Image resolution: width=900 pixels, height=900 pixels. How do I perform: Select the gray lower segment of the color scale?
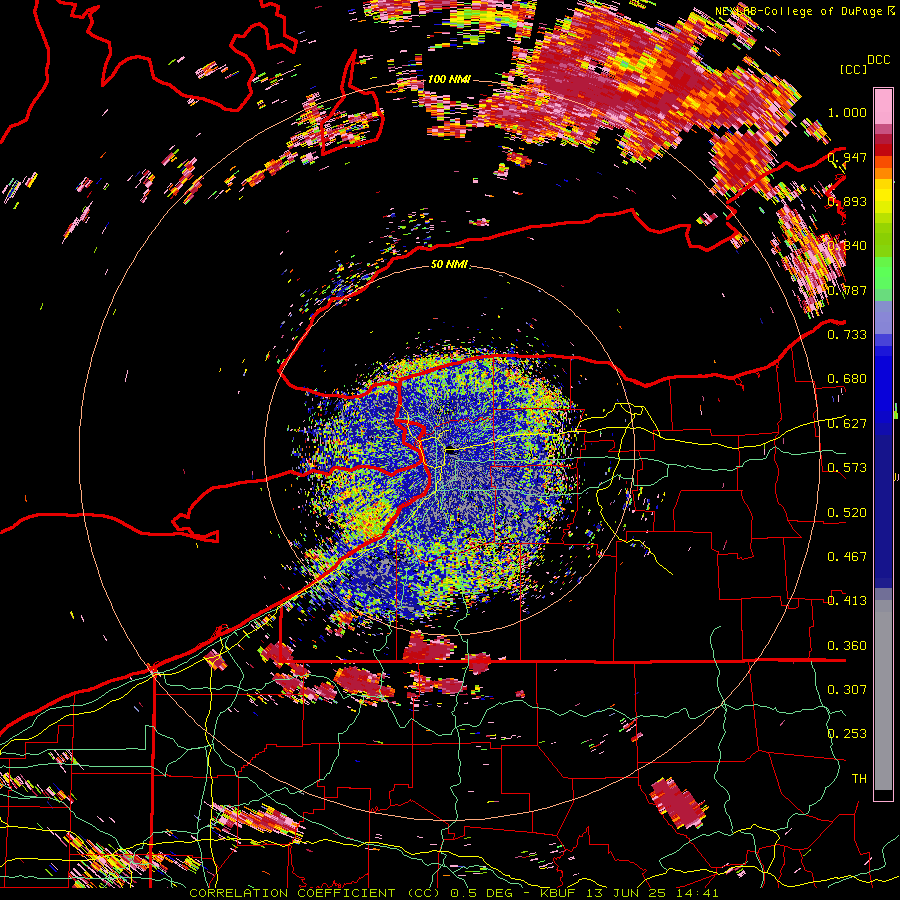click(883, 695)
